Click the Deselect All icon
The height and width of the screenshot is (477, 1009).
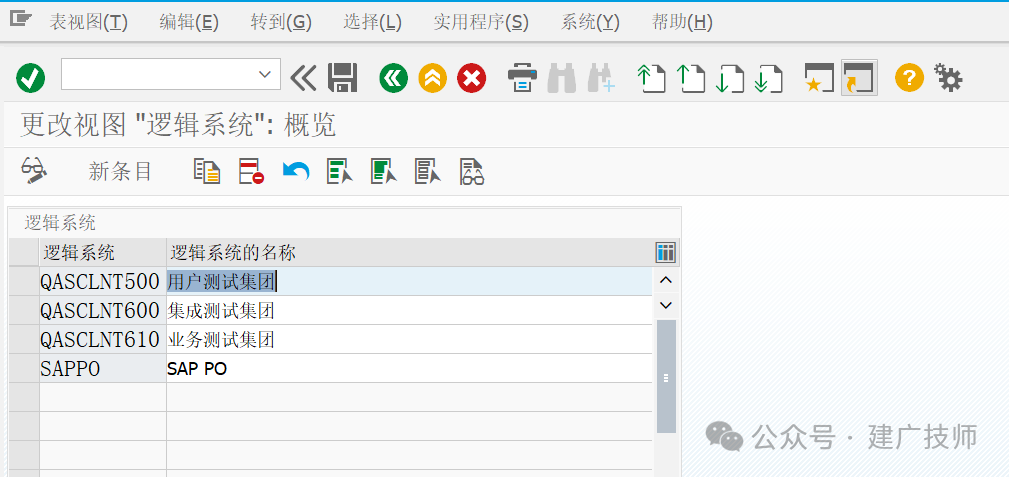coord(428,172)
